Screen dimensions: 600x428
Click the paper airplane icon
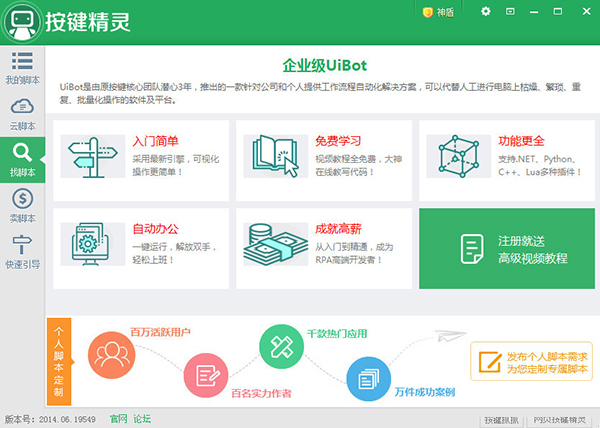(x=451, y=335)
